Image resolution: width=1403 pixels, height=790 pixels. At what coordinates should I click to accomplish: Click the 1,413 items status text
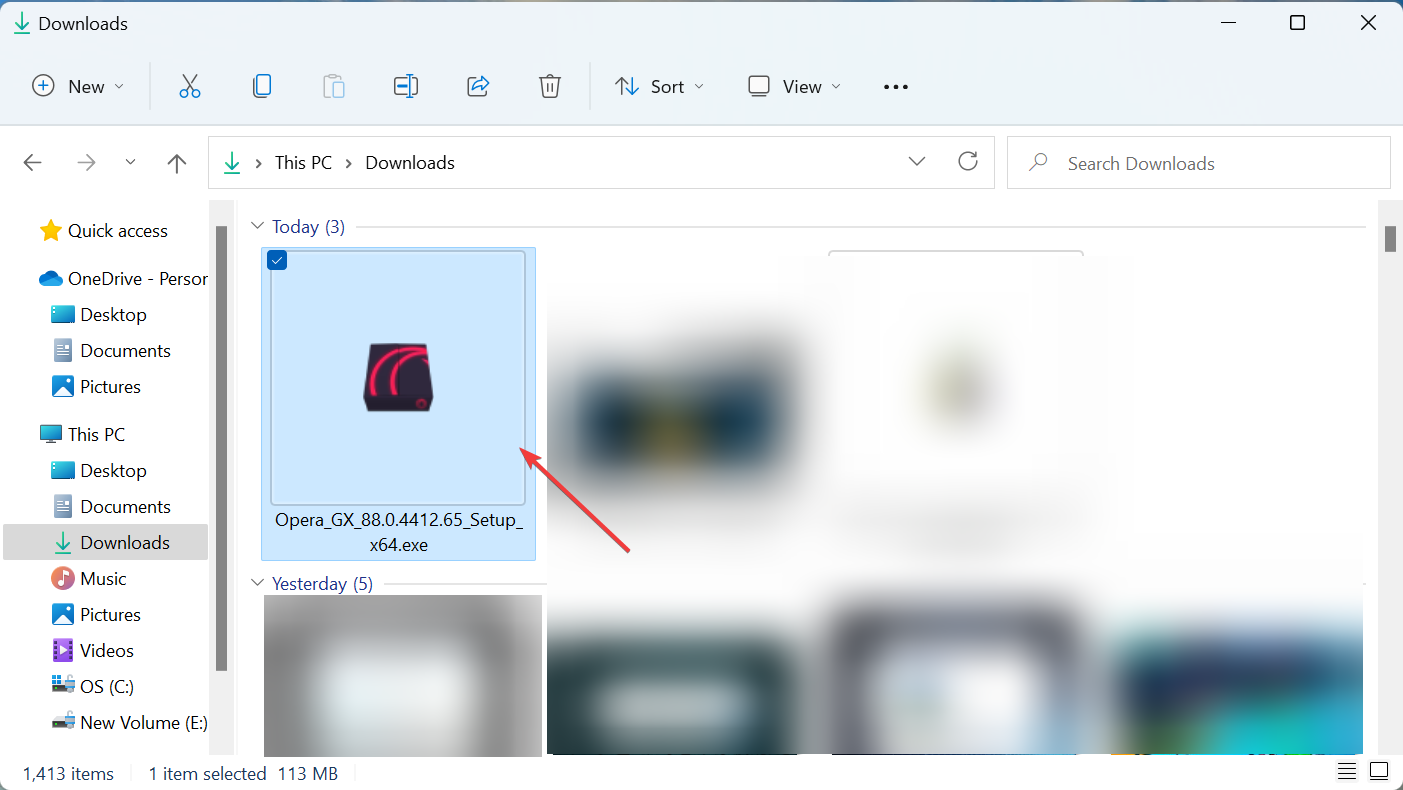68,773
